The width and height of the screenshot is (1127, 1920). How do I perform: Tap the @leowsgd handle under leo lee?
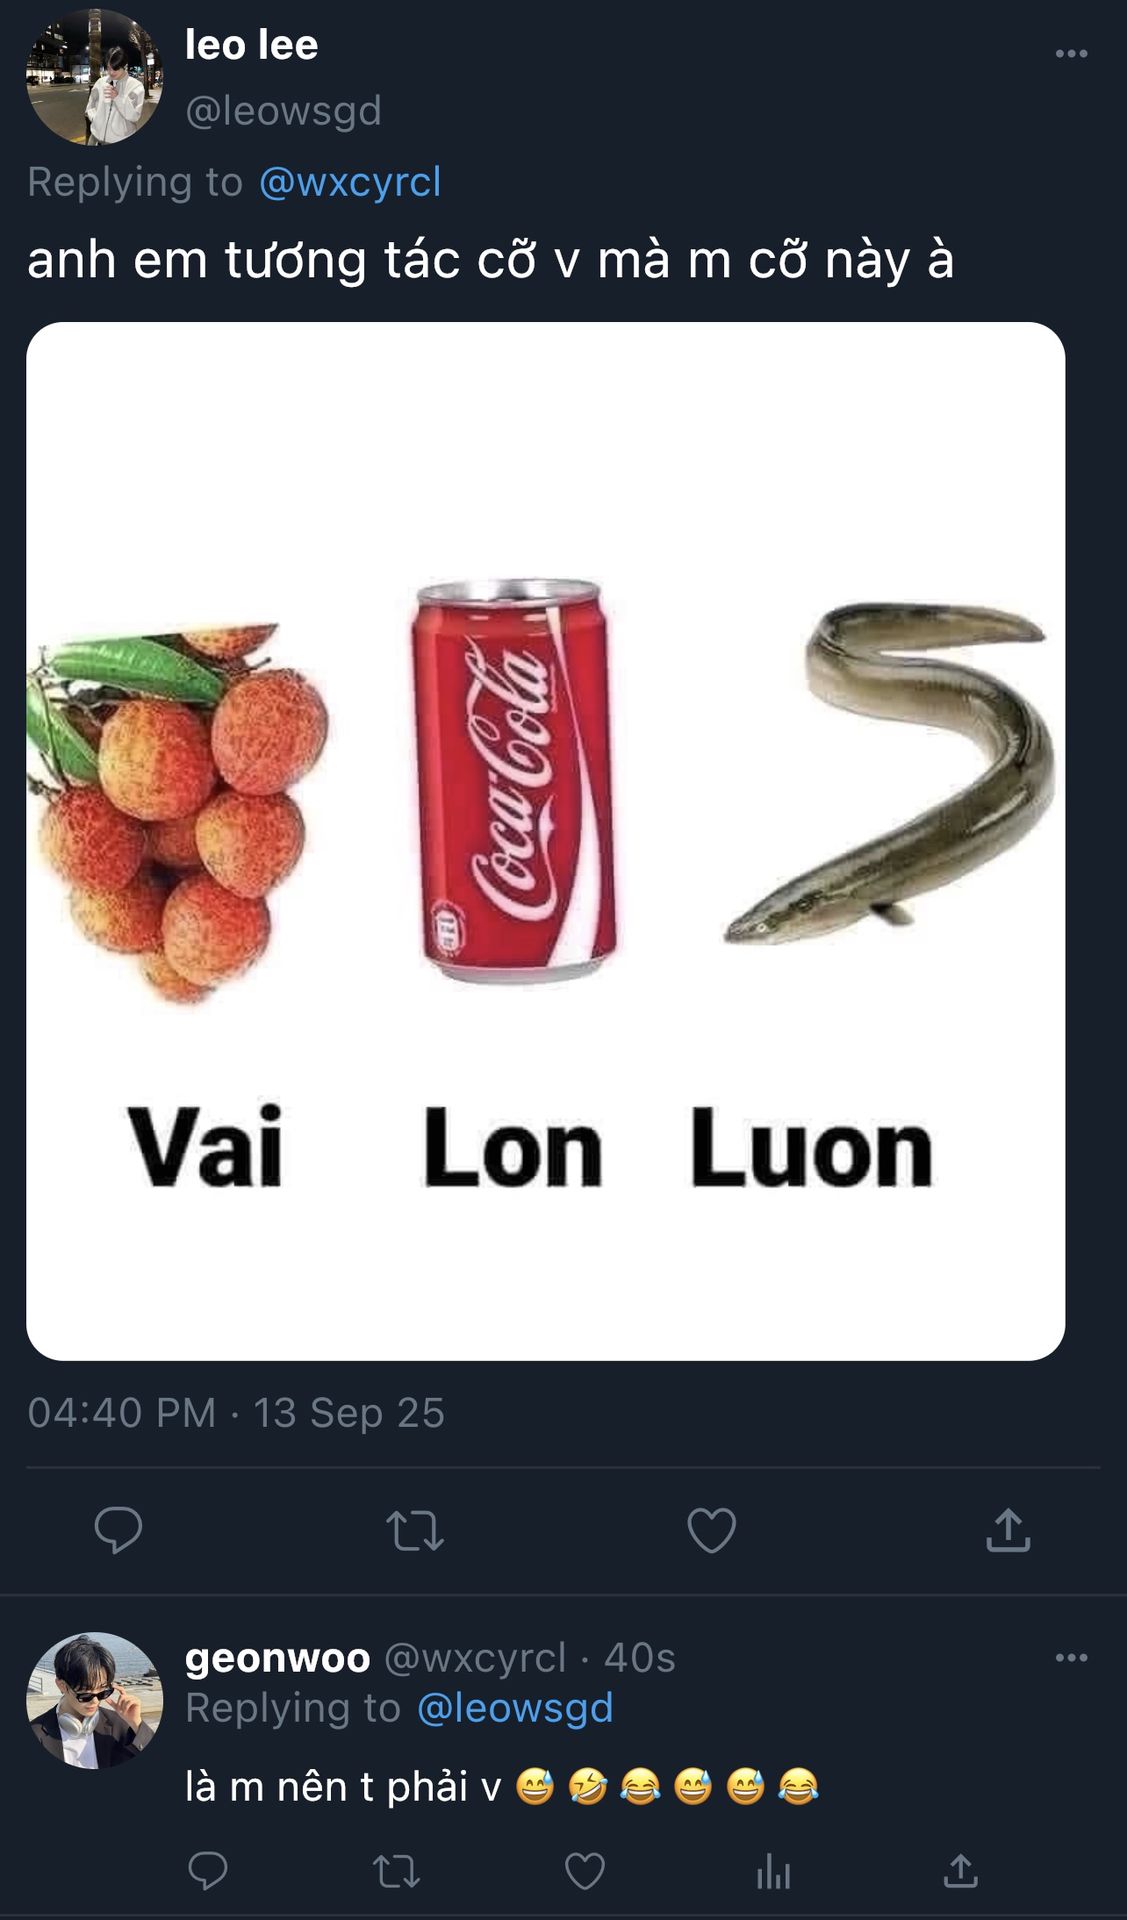click(284, 111)
